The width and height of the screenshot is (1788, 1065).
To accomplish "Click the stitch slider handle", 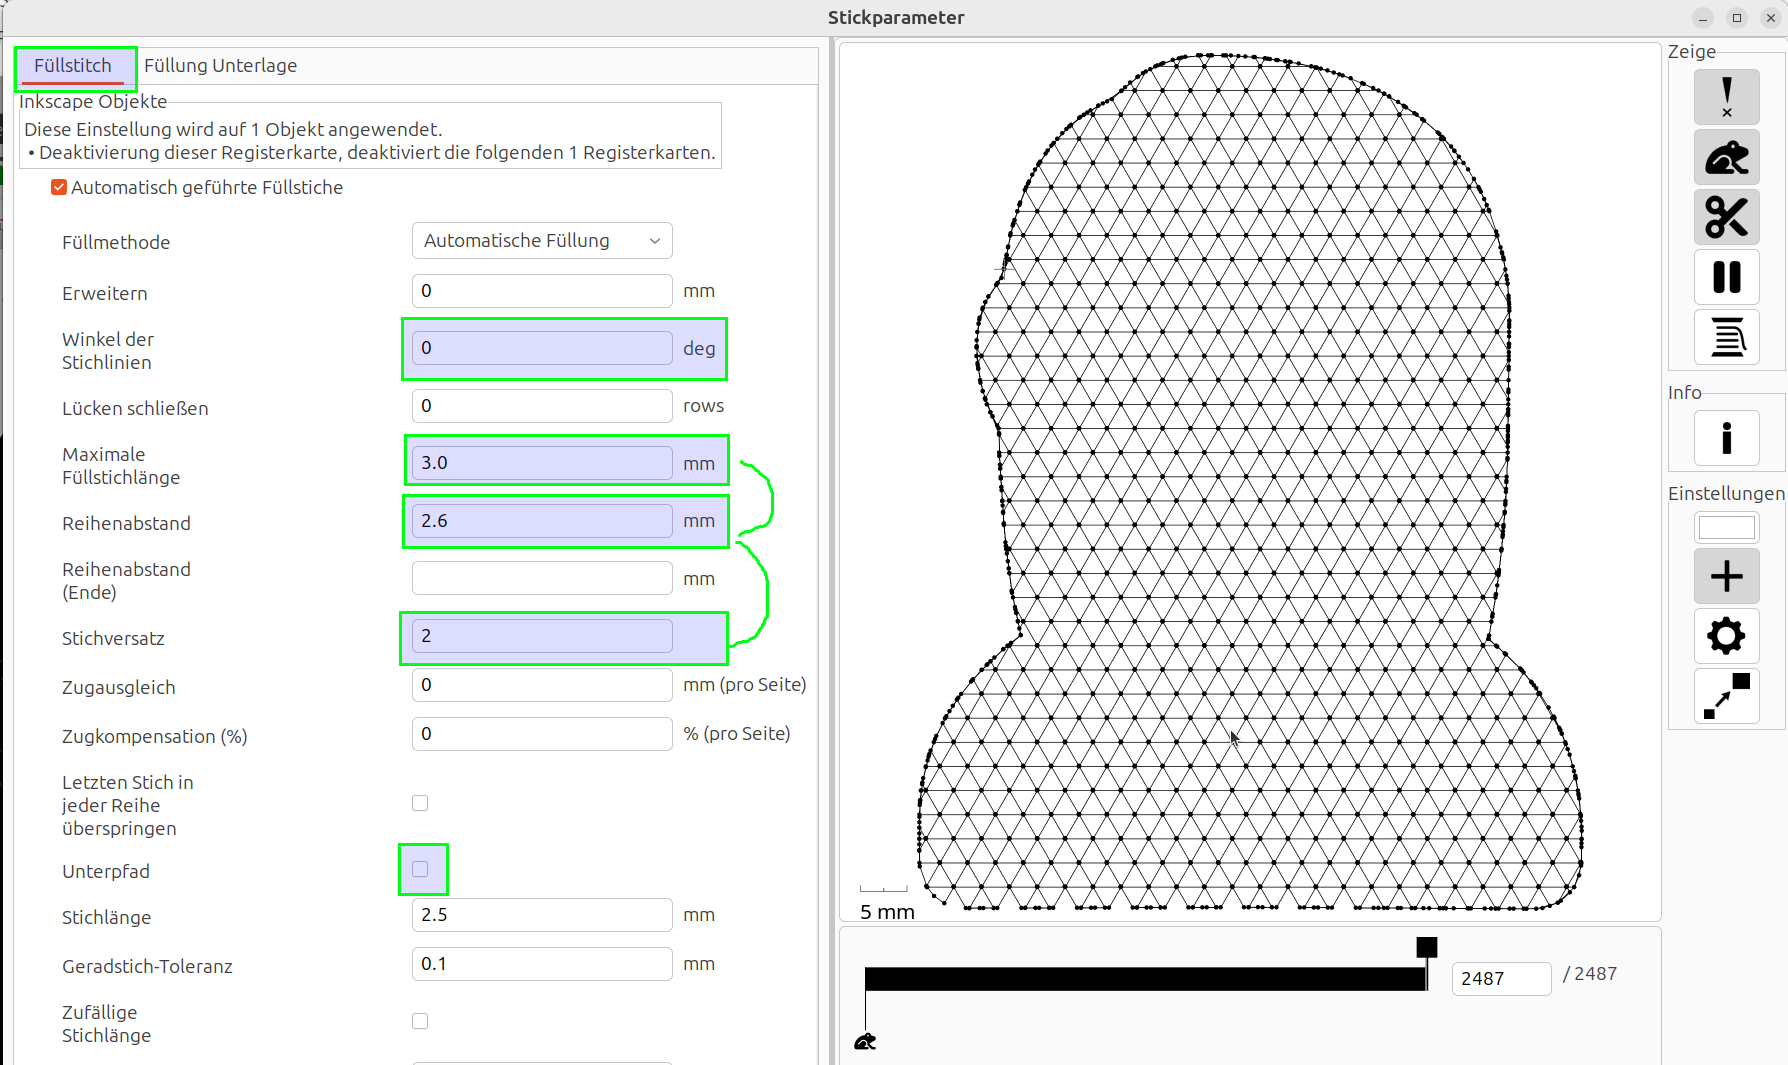I will click(1427, 947).
